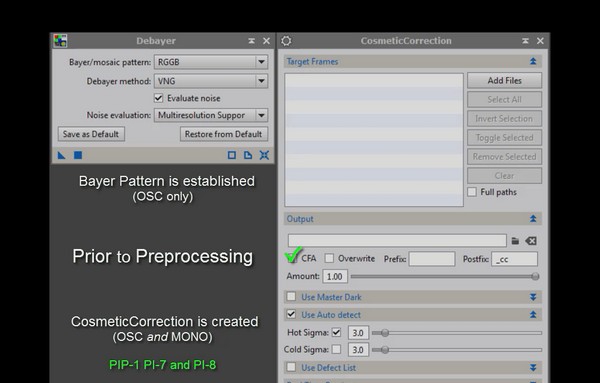Enable the Overwrite checkbox

(329, 258)
